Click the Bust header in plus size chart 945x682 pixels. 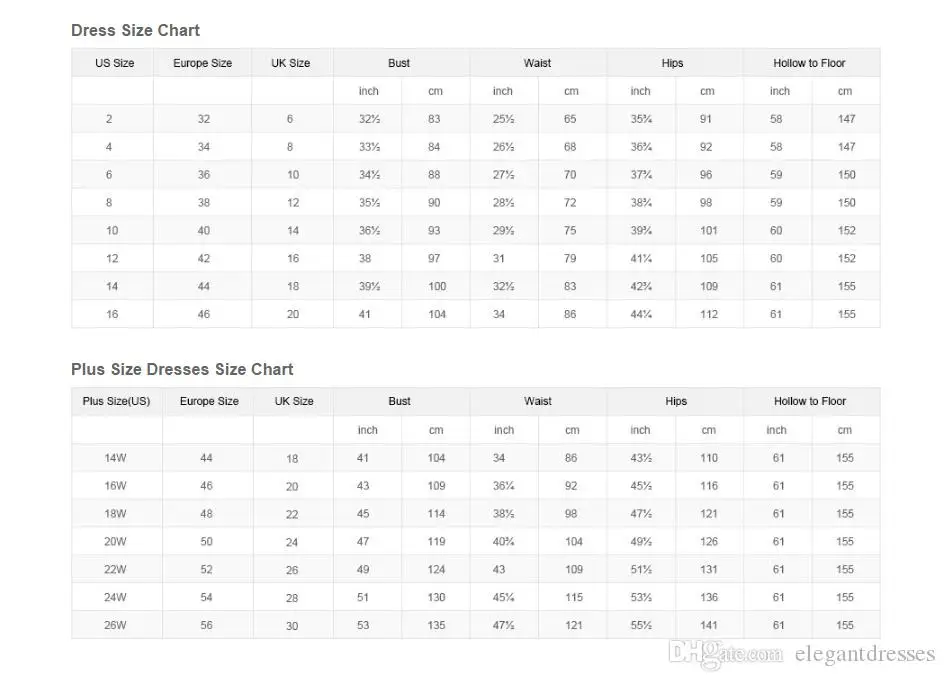pos(399,401)
